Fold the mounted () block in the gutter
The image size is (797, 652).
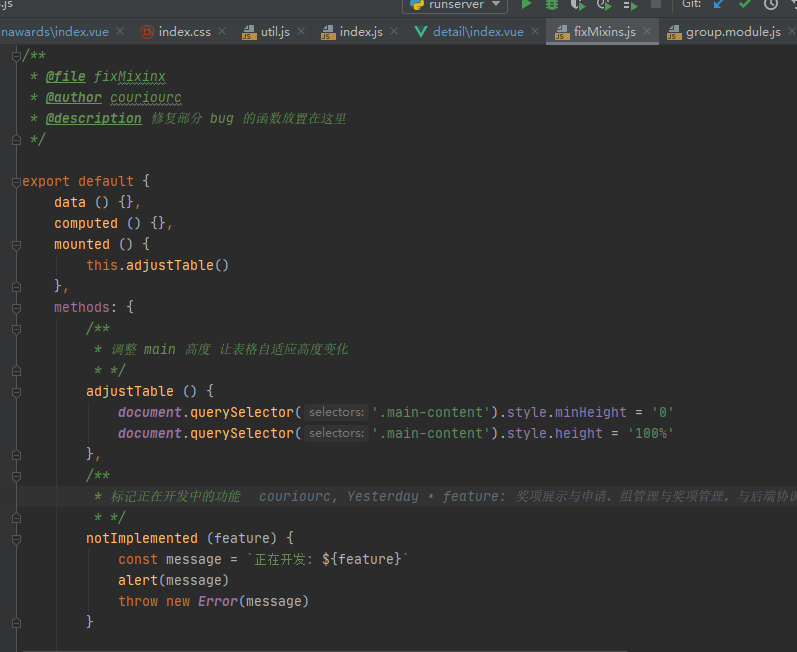pyautogui.click(x=16, y=244)
